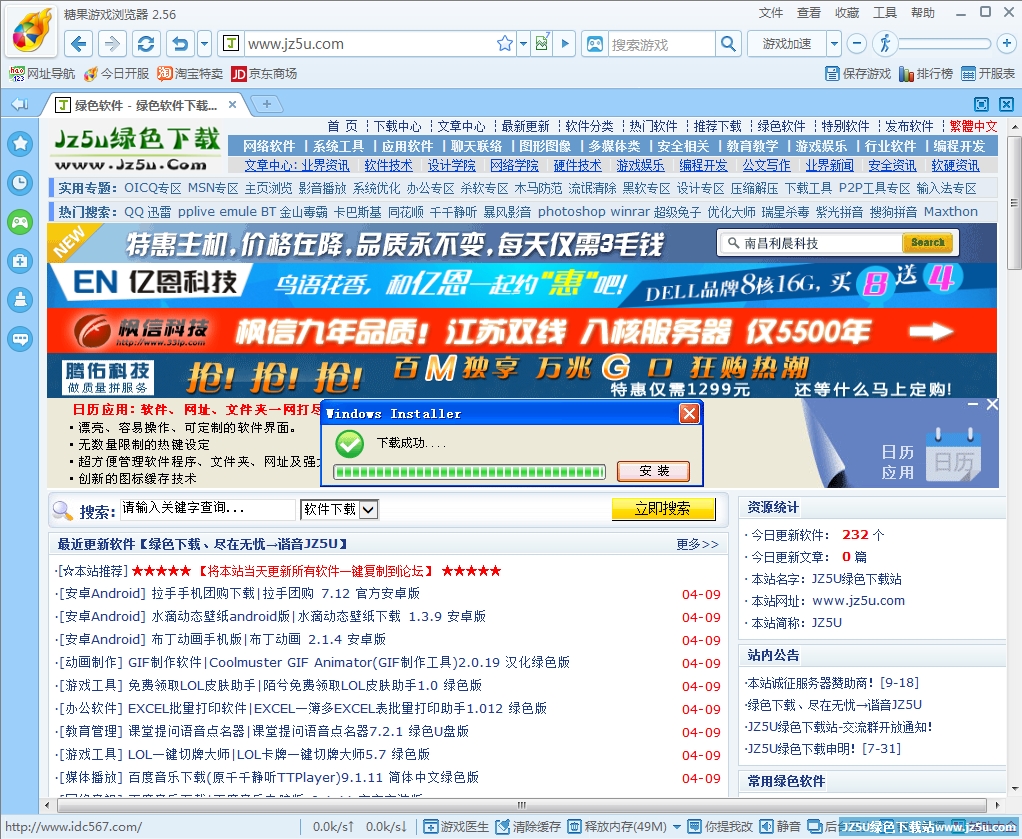Adjust the game speed slider
The width and height of the screenshot is (1022, 839).
(944, 44)
